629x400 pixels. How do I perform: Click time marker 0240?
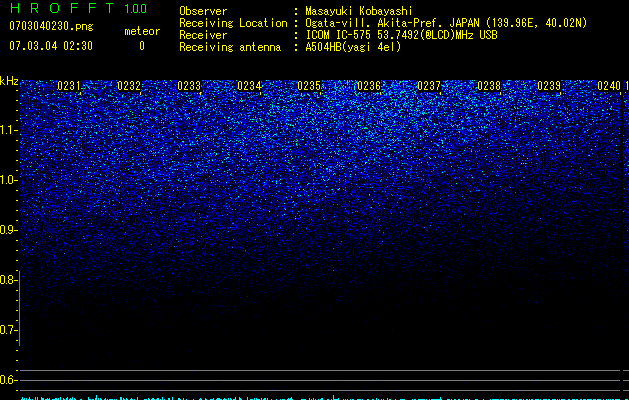tap(609, 86)
